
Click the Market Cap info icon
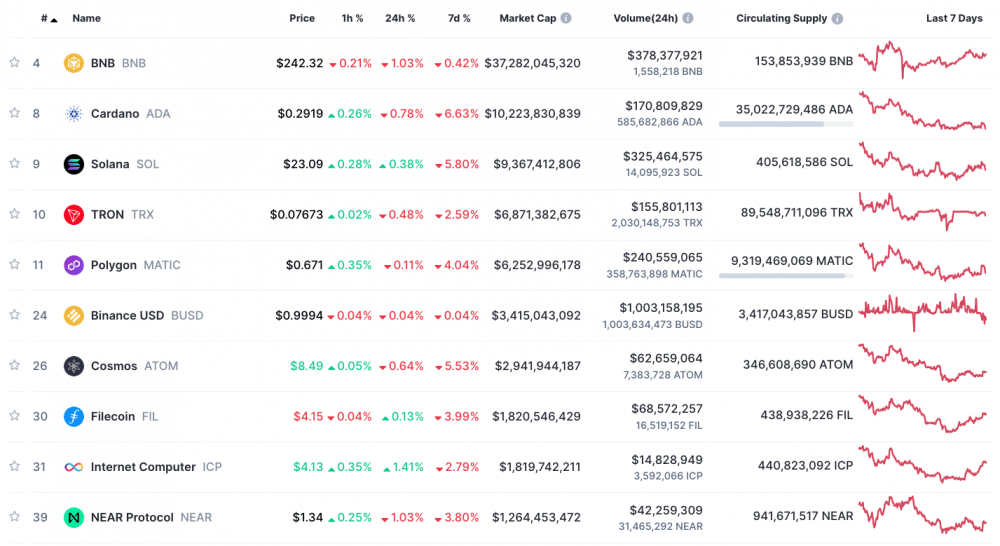click(566, 19)
